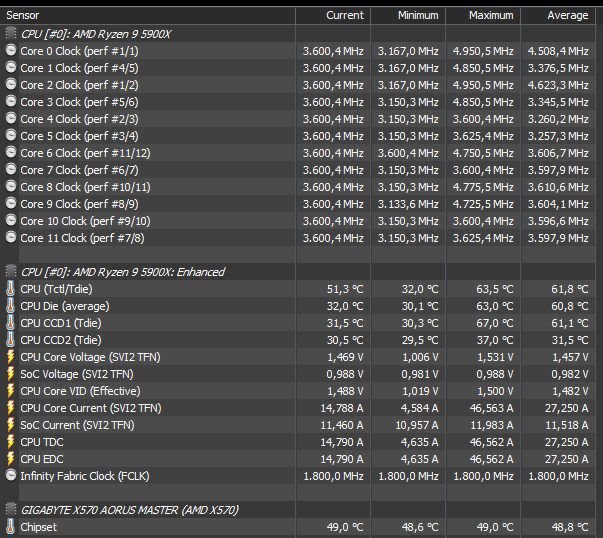The image size is (603, 538).
Task: Select the CPU Core Voltage (SVI2 TFN) label
Action: [90, 357]
